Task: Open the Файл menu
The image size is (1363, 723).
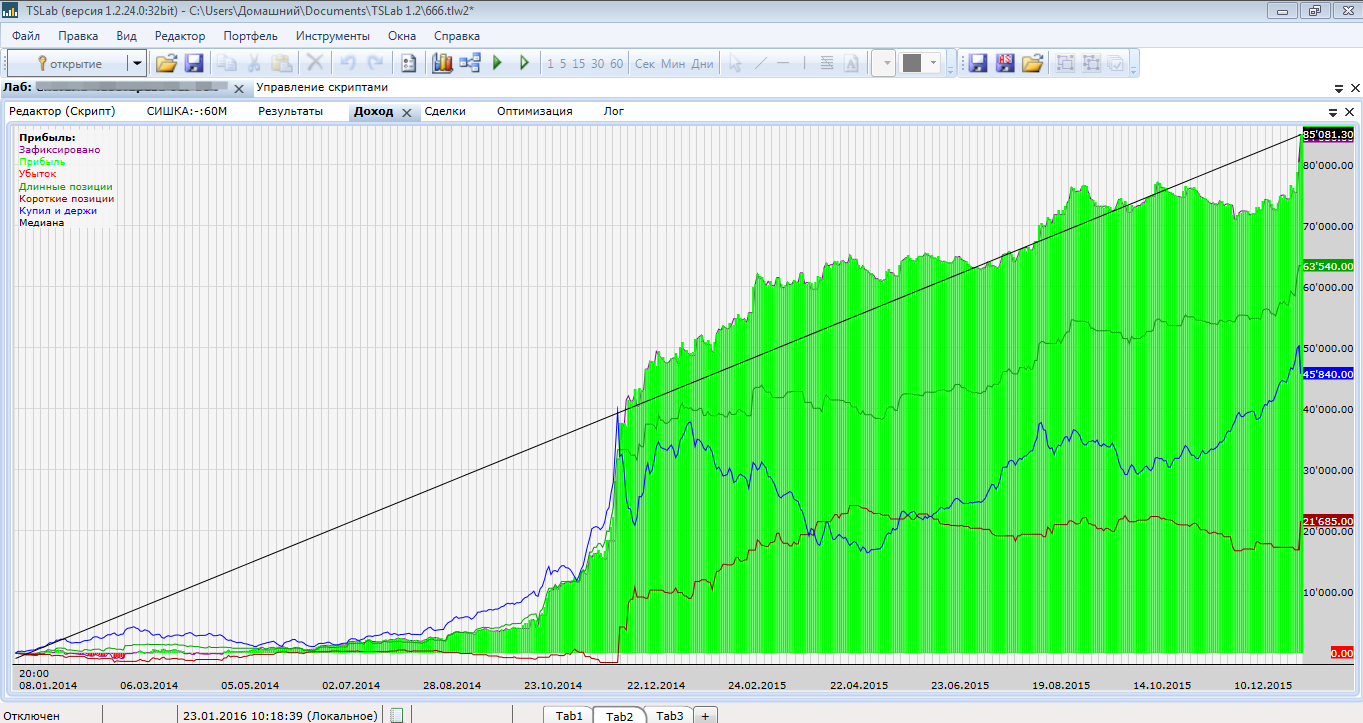Action: click(27, 35)
